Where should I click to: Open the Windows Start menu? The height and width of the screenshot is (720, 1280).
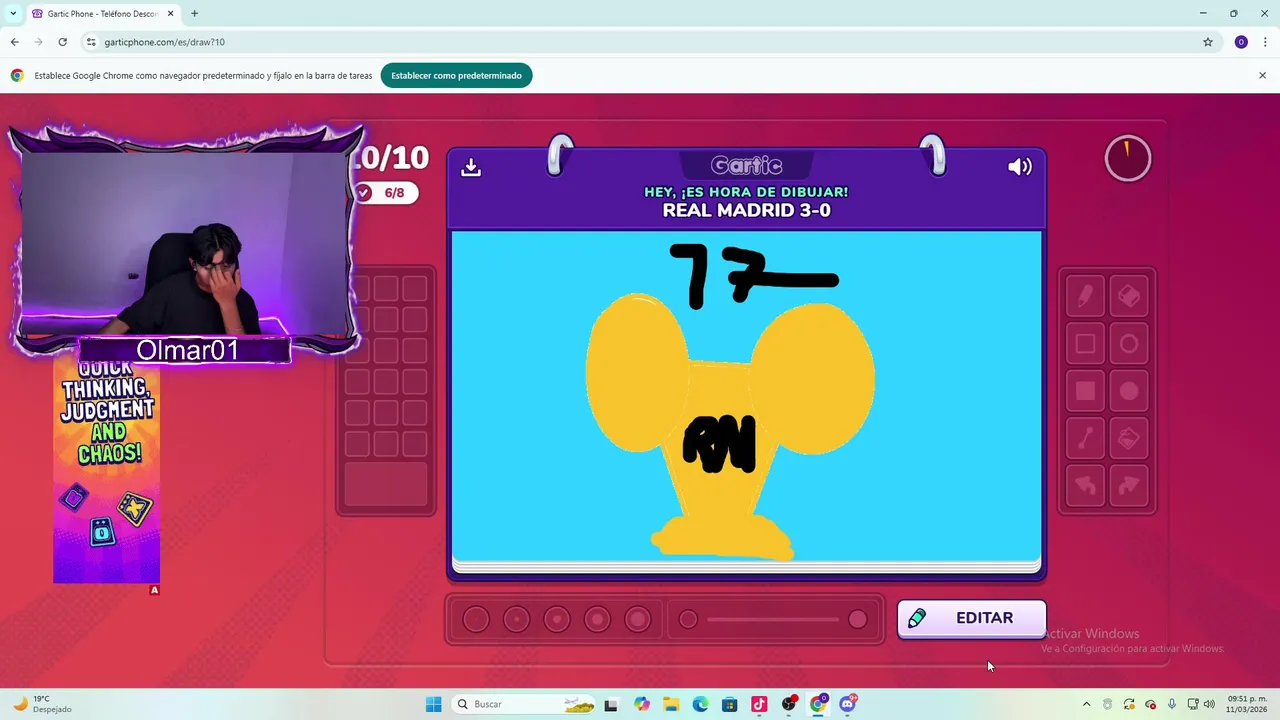(x=433, y=704)
